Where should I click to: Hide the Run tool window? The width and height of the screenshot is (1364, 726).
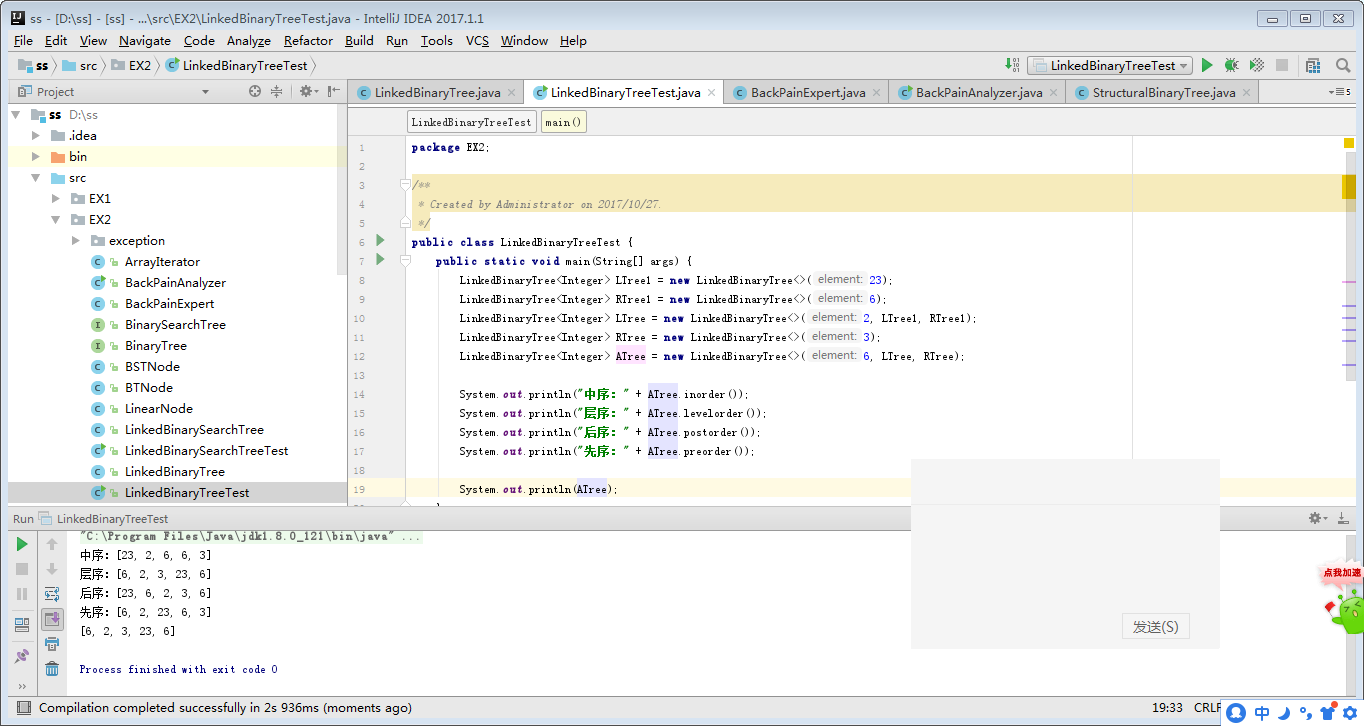pos(1345,518)
